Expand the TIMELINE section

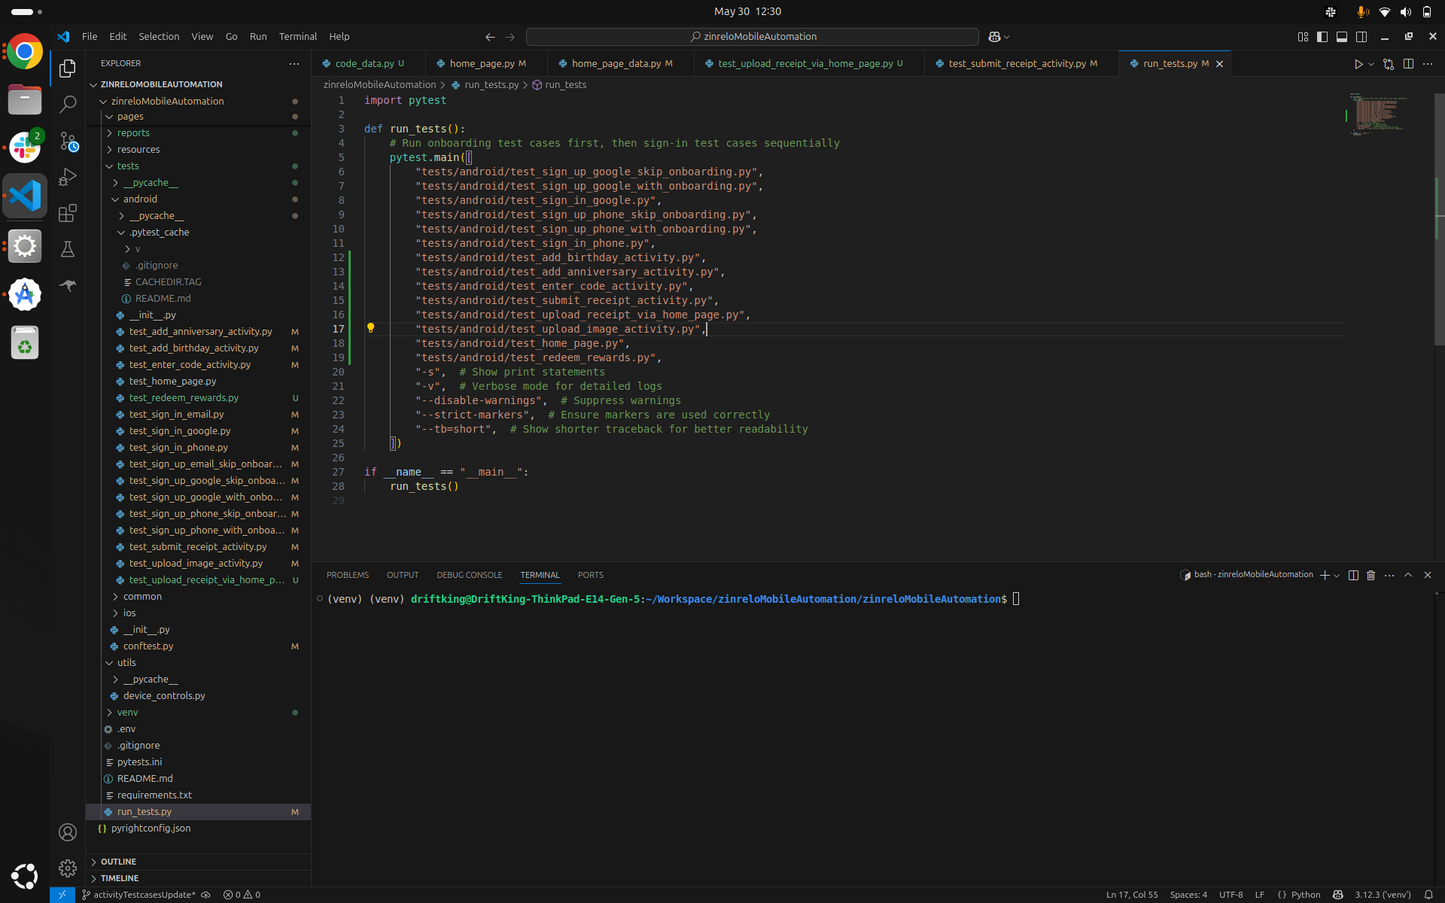pyautogui.click(x=119, y=878)
